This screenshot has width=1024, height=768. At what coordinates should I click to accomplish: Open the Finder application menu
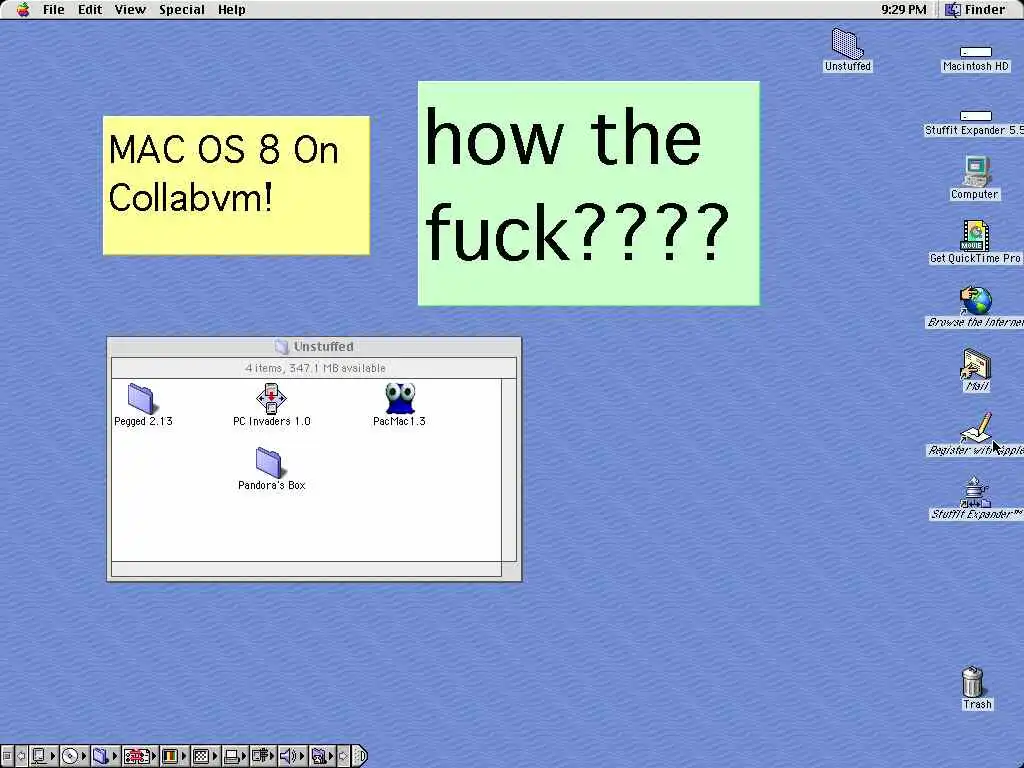click(x=975, y=10)
